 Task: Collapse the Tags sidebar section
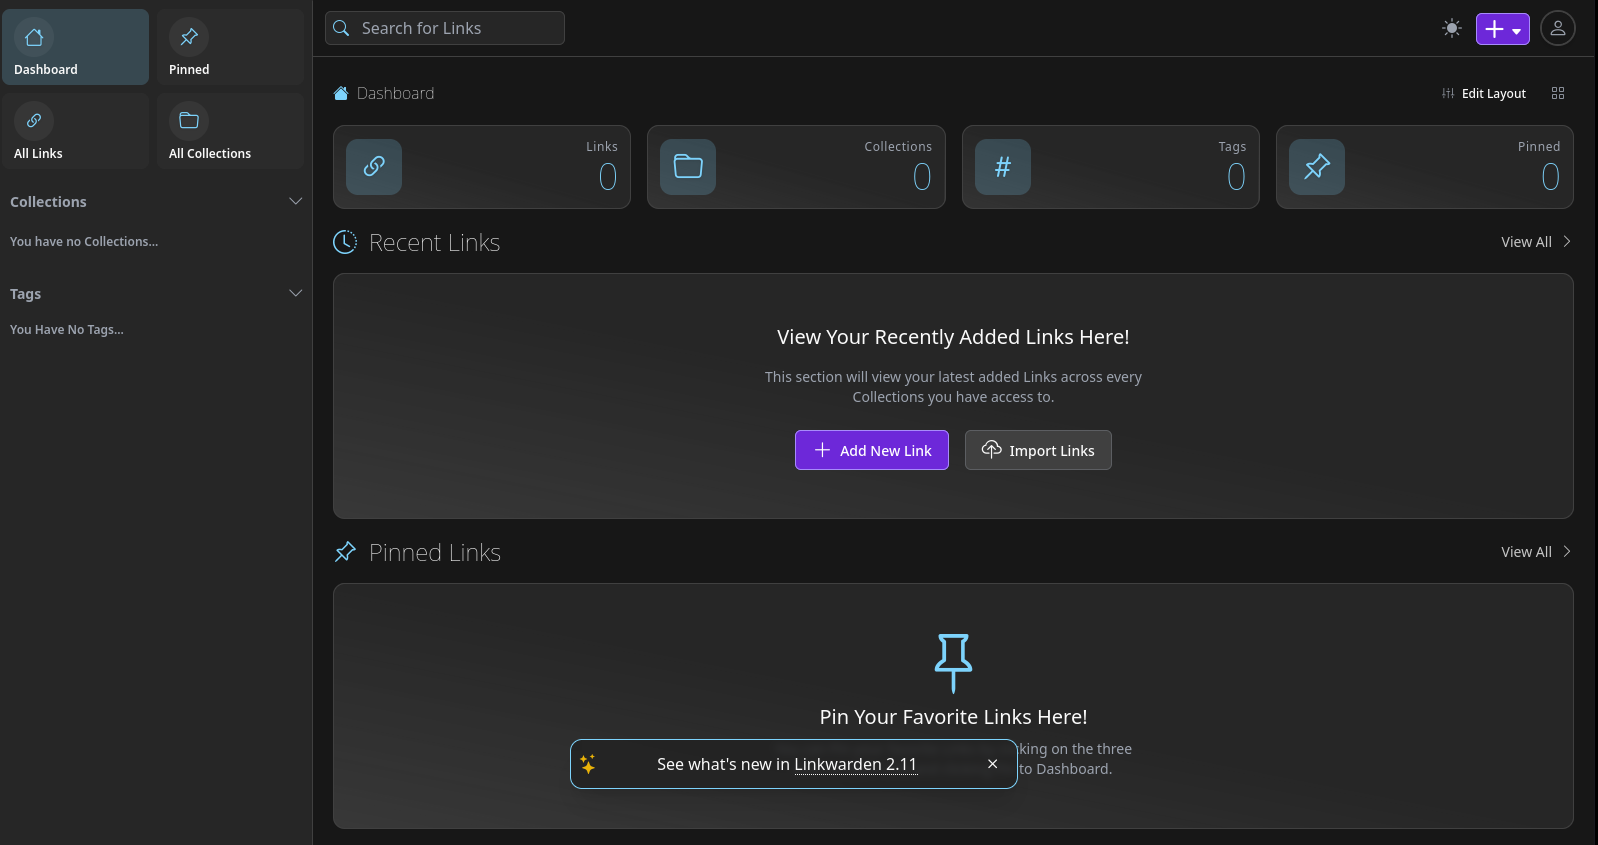pos(295,293)
